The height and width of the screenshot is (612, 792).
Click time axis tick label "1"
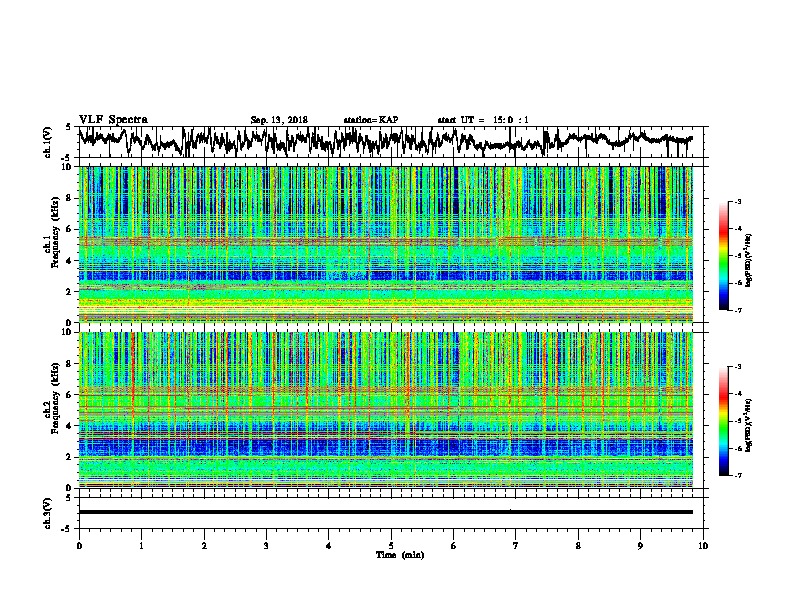pos(141,546)
